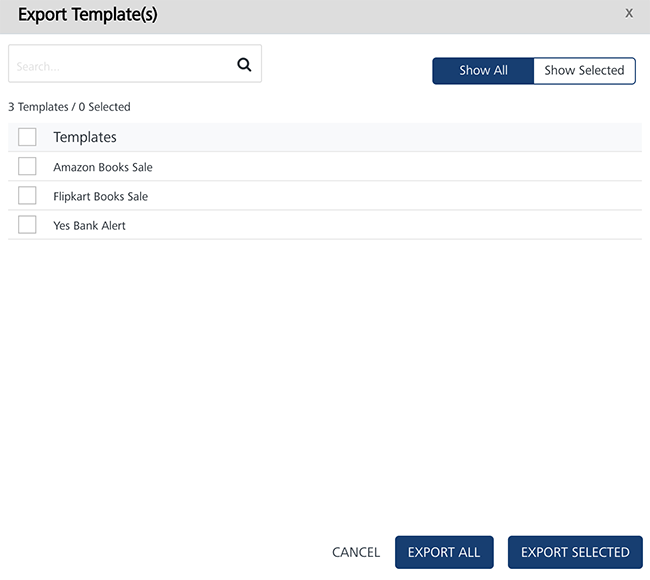Click the placeholder text inside the search box

38,66
